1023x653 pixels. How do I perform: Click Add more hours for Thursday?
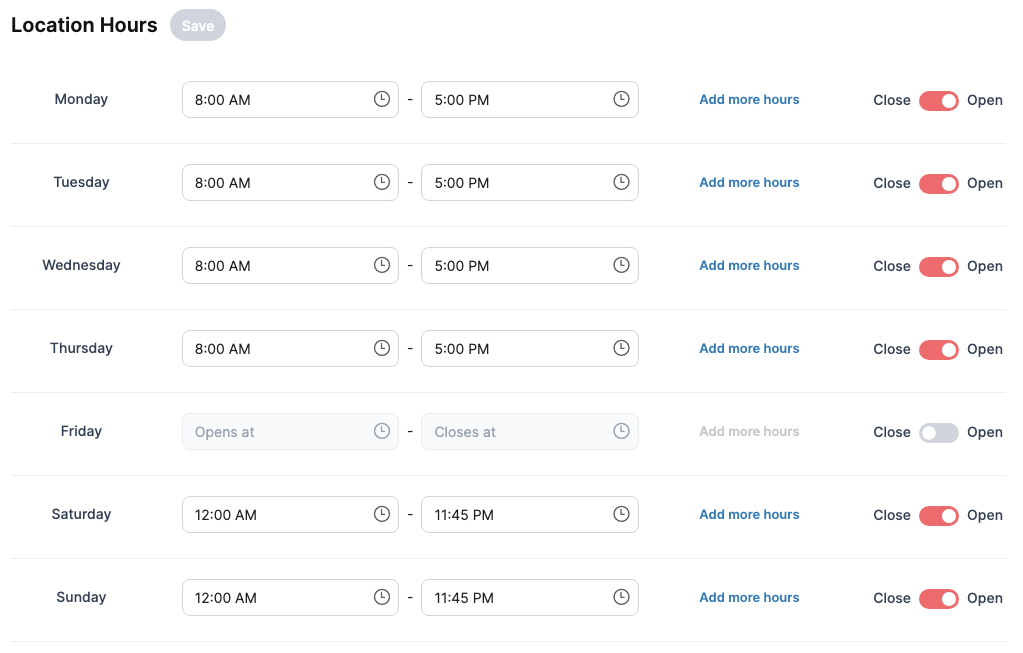[749, 348]
